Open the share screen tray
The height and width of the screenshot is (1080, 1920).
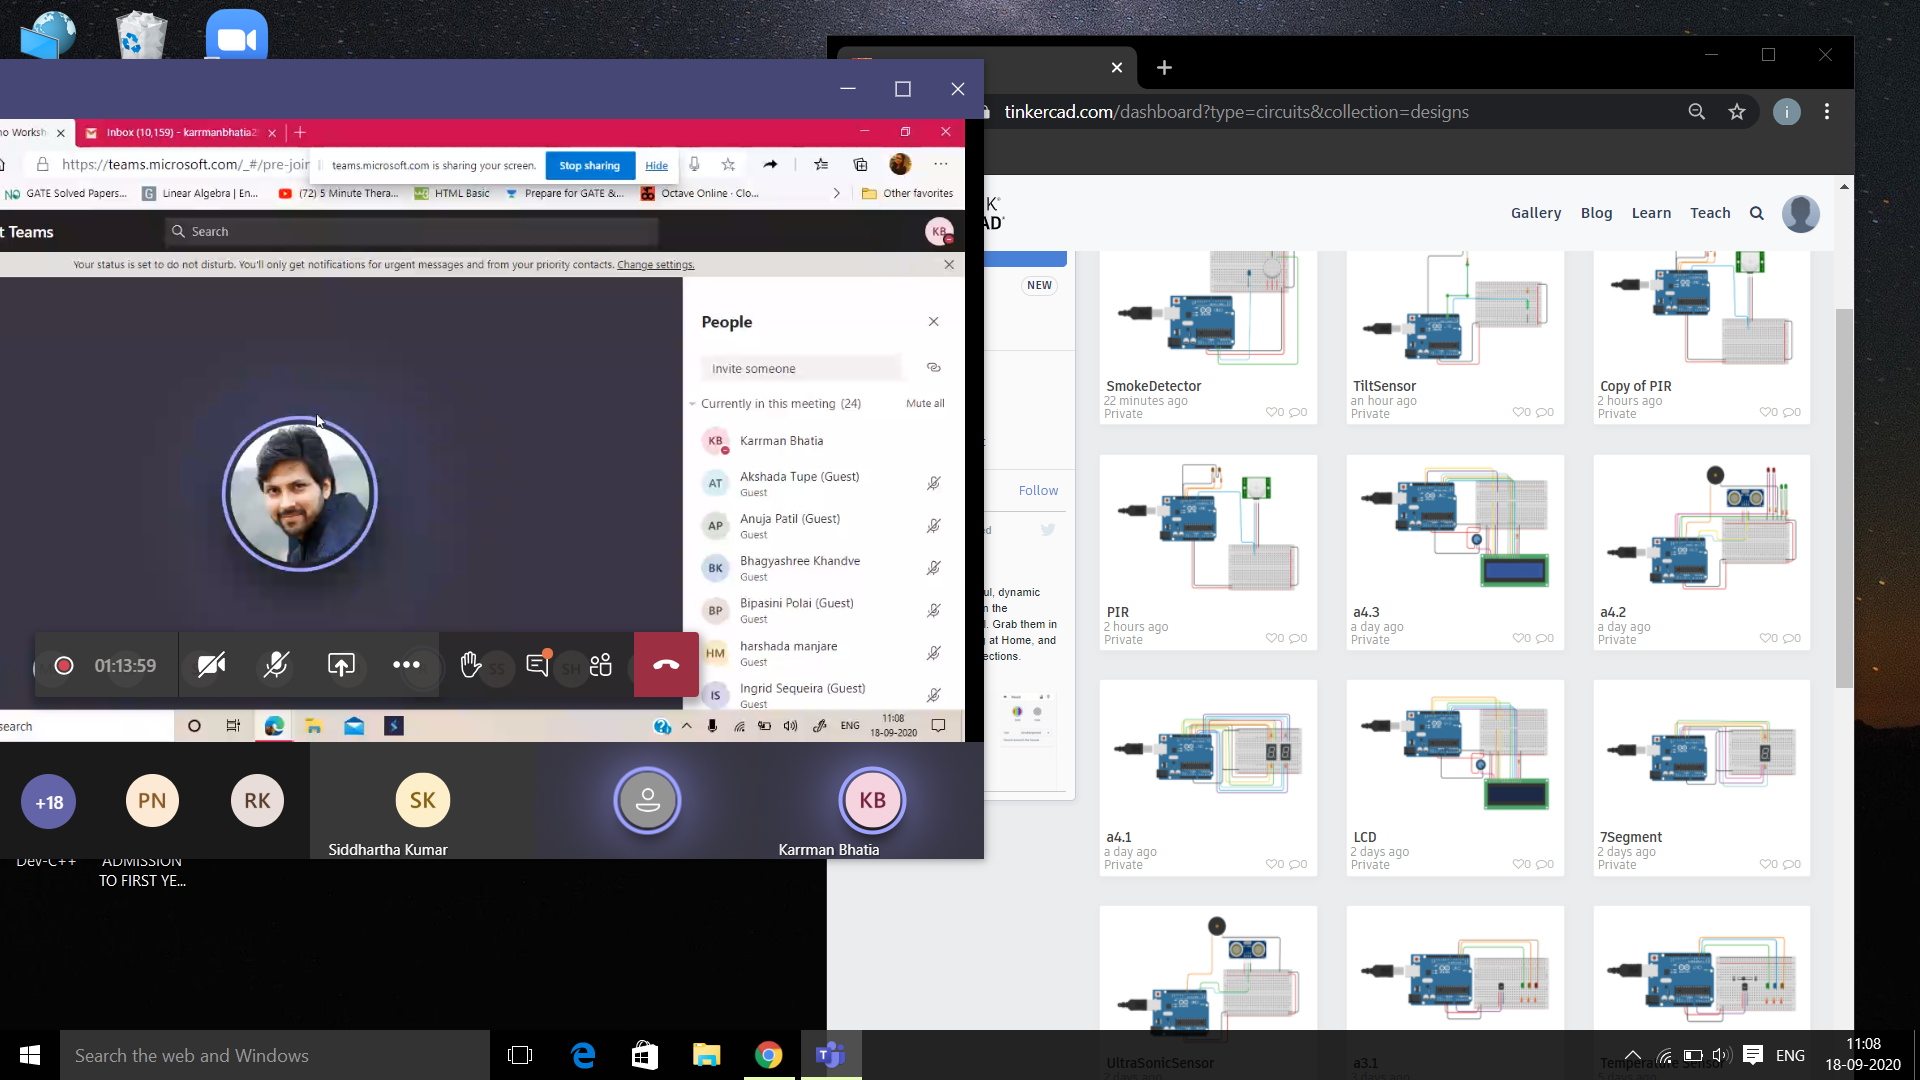tap(341, 665)
